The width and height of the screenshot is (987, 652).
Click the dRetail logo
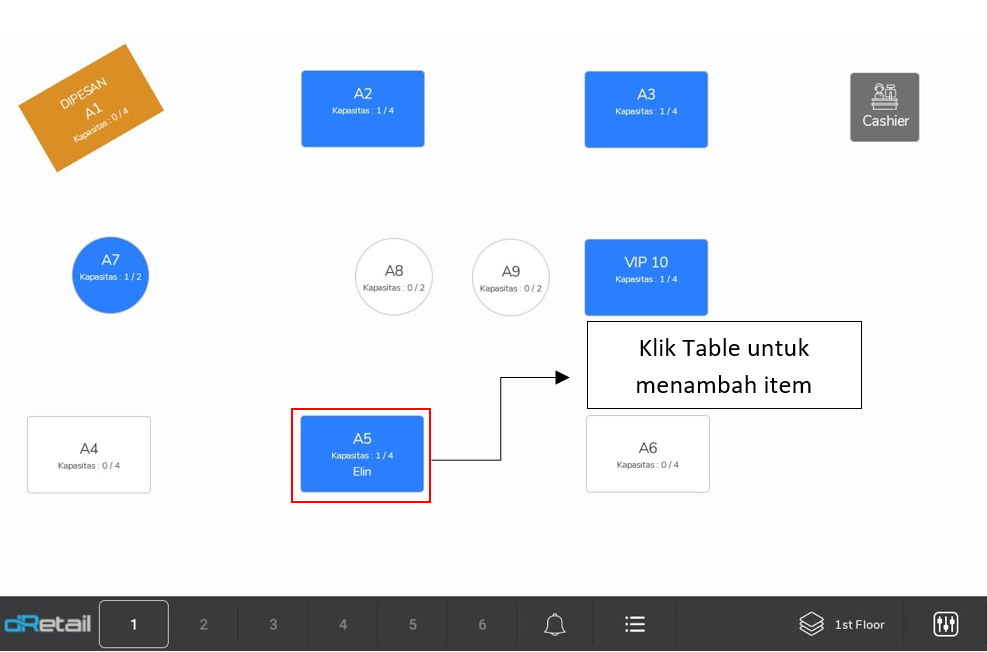tap(48, 624)
